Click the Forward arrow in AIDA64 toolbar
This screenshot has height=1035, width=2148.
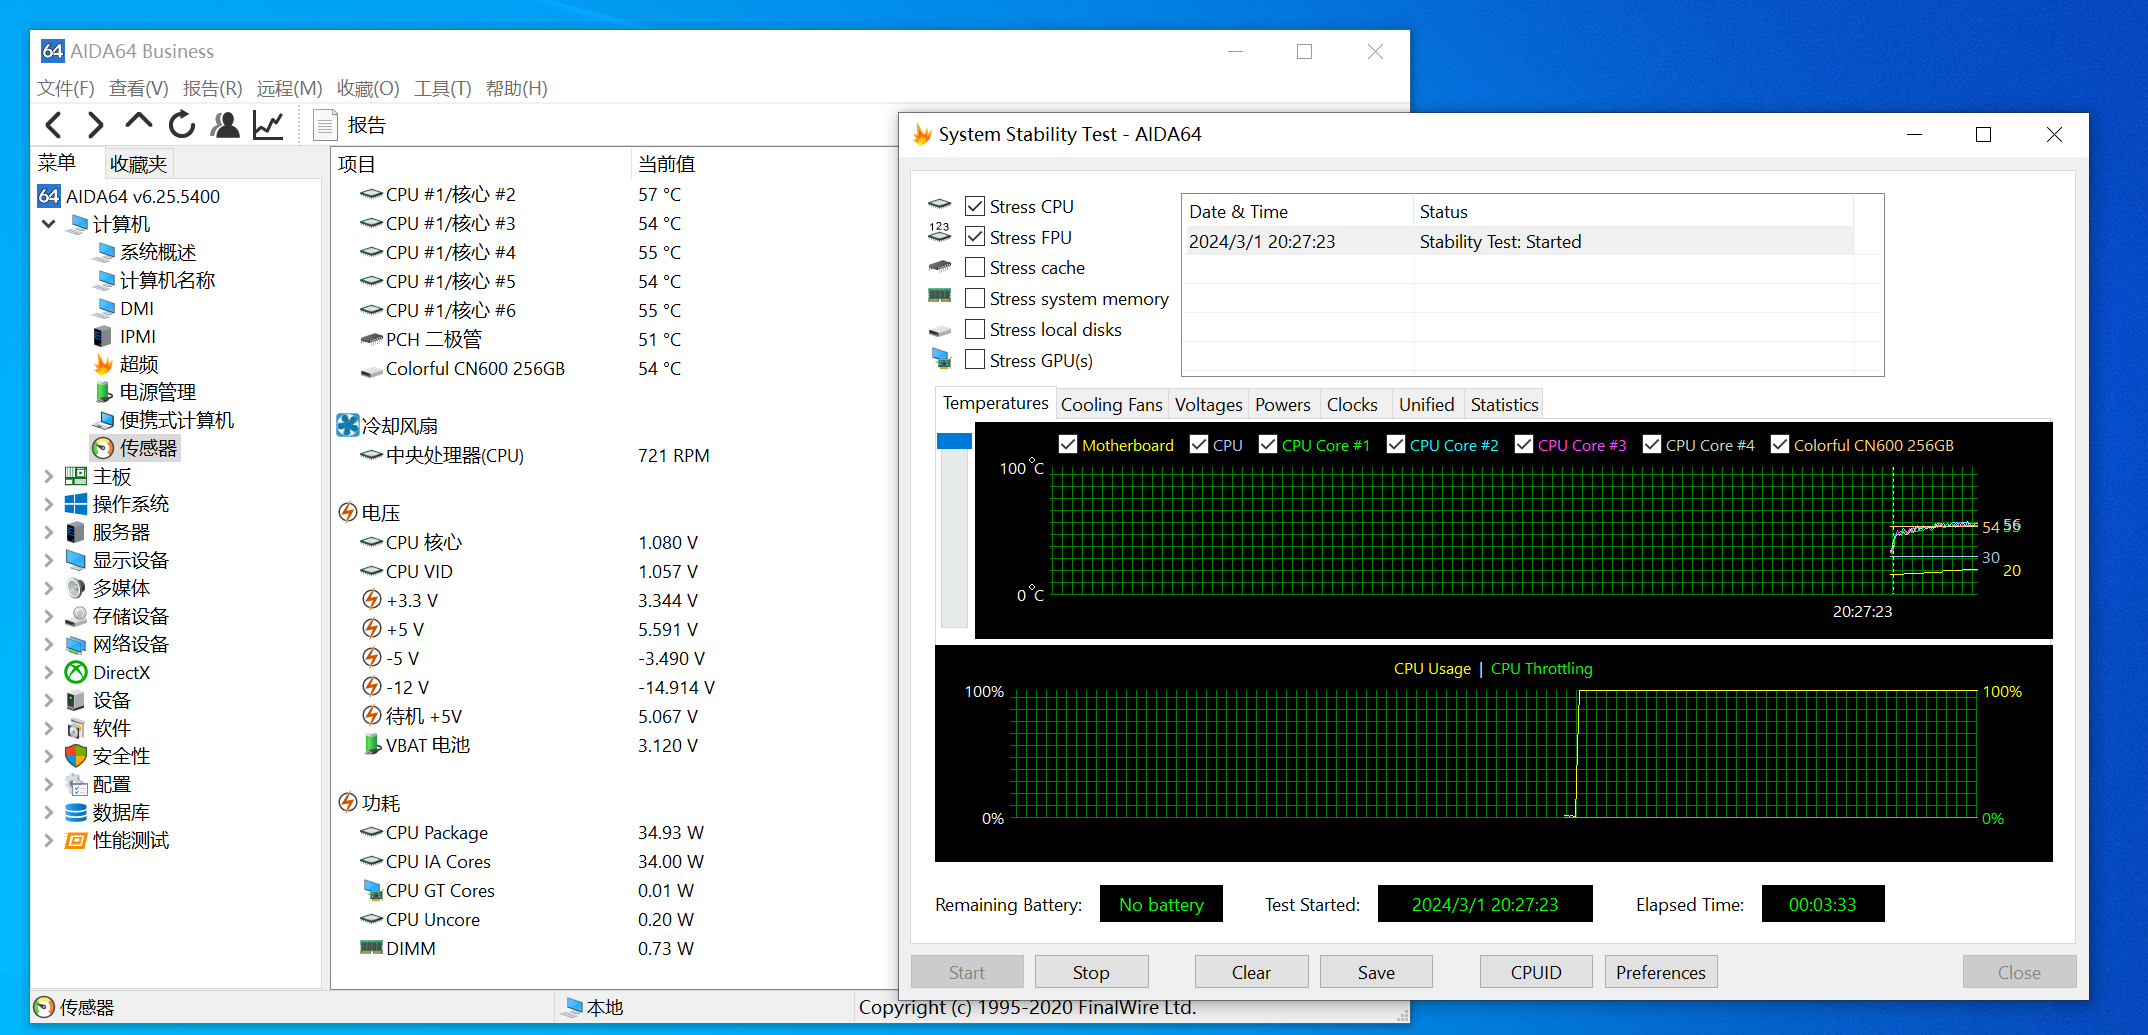(x=95, y=125)
